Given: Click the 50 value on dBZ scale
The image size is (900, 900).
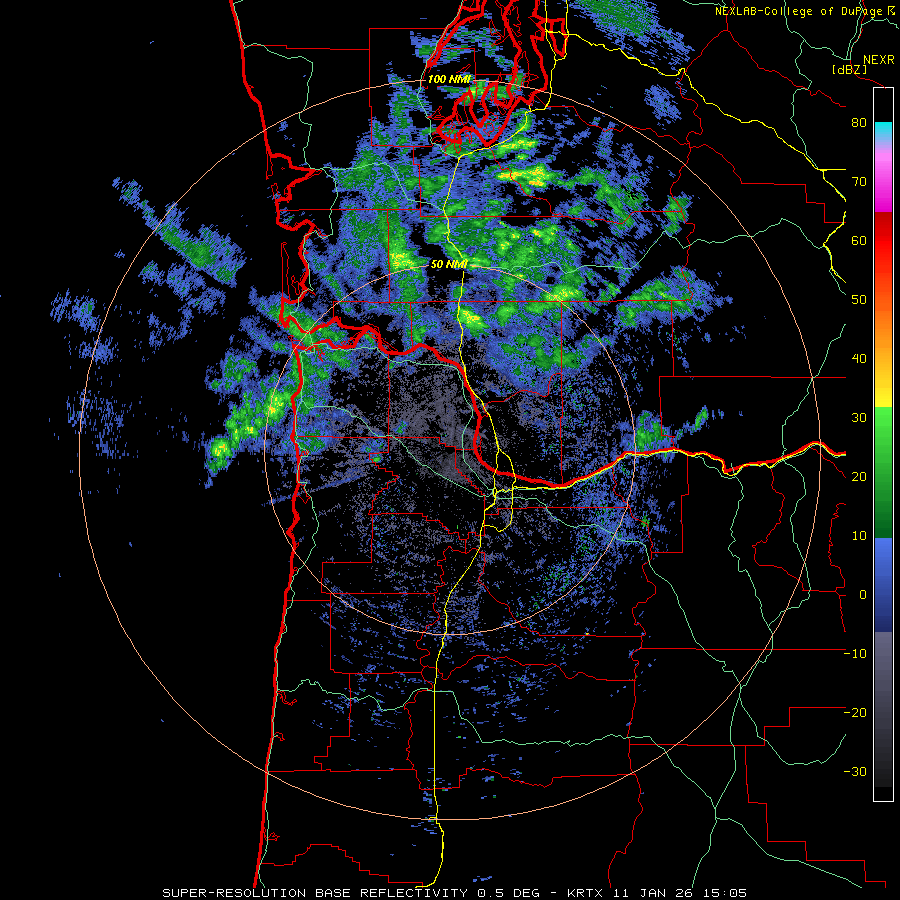Looking at the screenshot, I should coord(859,300).
